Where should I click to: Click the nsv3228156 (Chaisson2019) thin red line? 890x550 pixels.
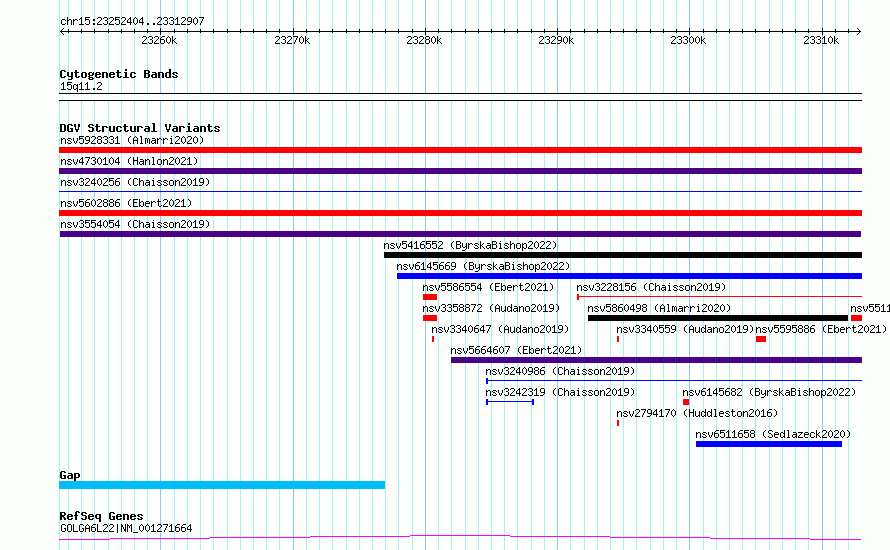click(x=719, y=297)
